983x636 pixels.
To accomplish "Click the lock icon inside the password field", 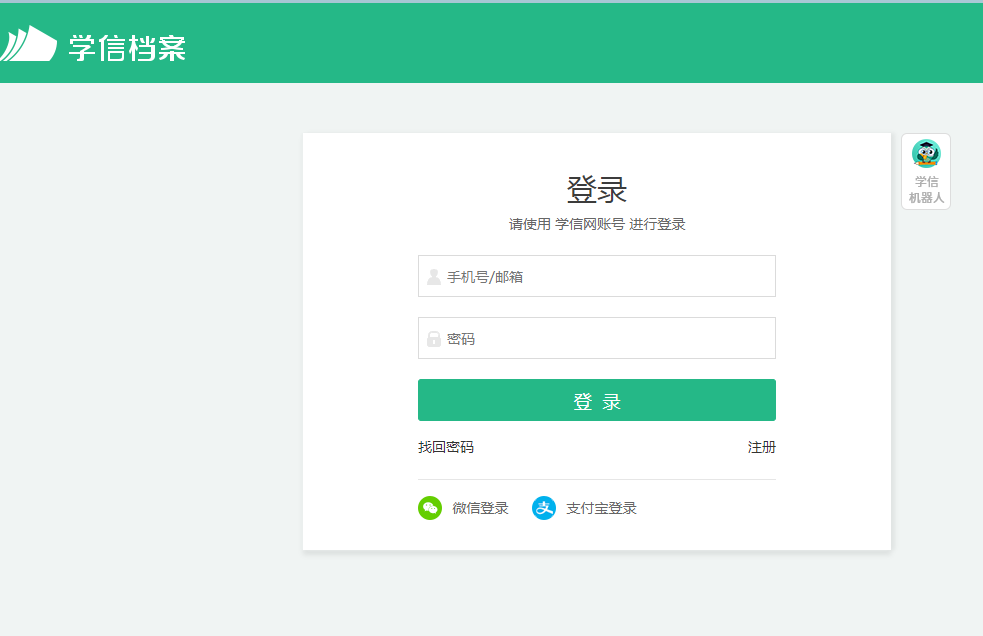I will coord(433,337).
